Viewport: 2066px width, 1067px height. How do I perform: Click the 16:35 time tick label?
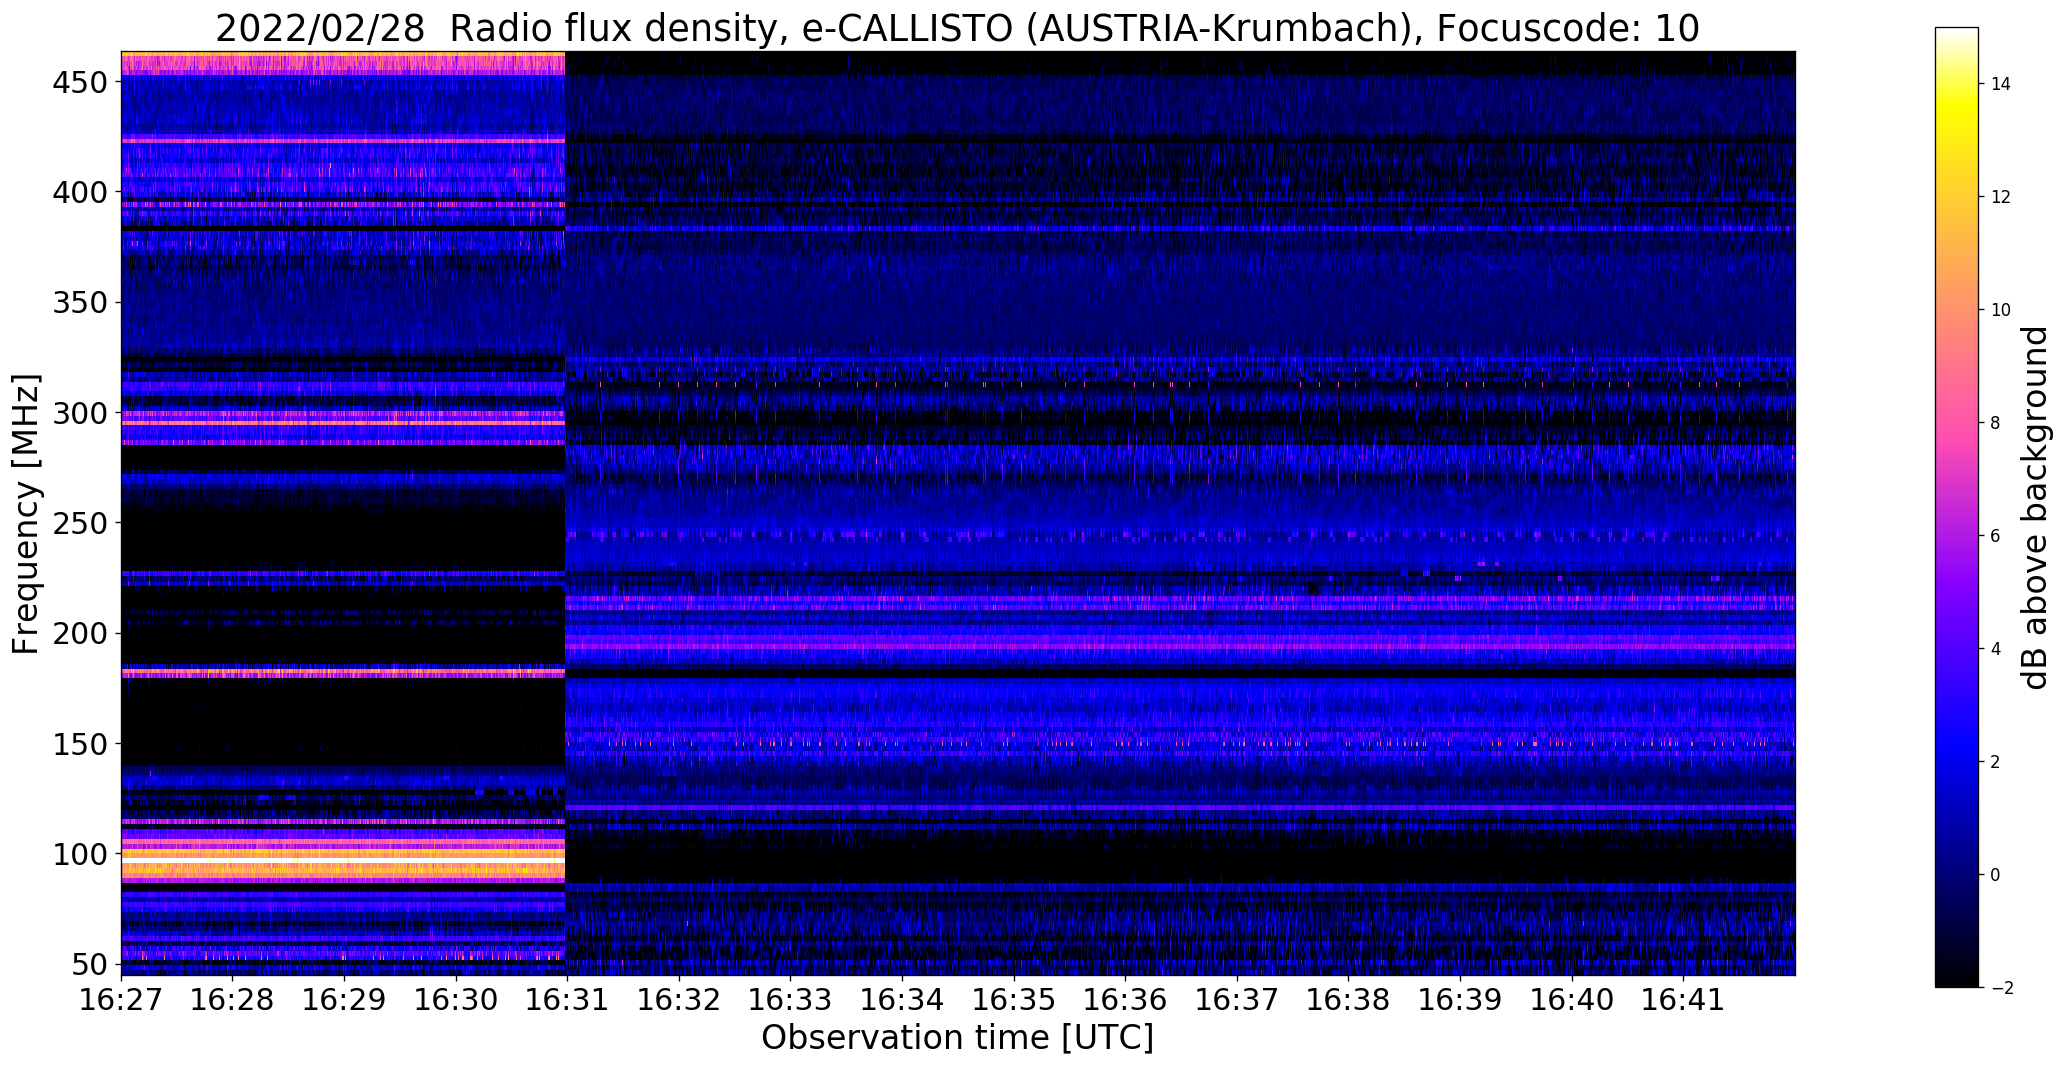tap(1014, 999)
